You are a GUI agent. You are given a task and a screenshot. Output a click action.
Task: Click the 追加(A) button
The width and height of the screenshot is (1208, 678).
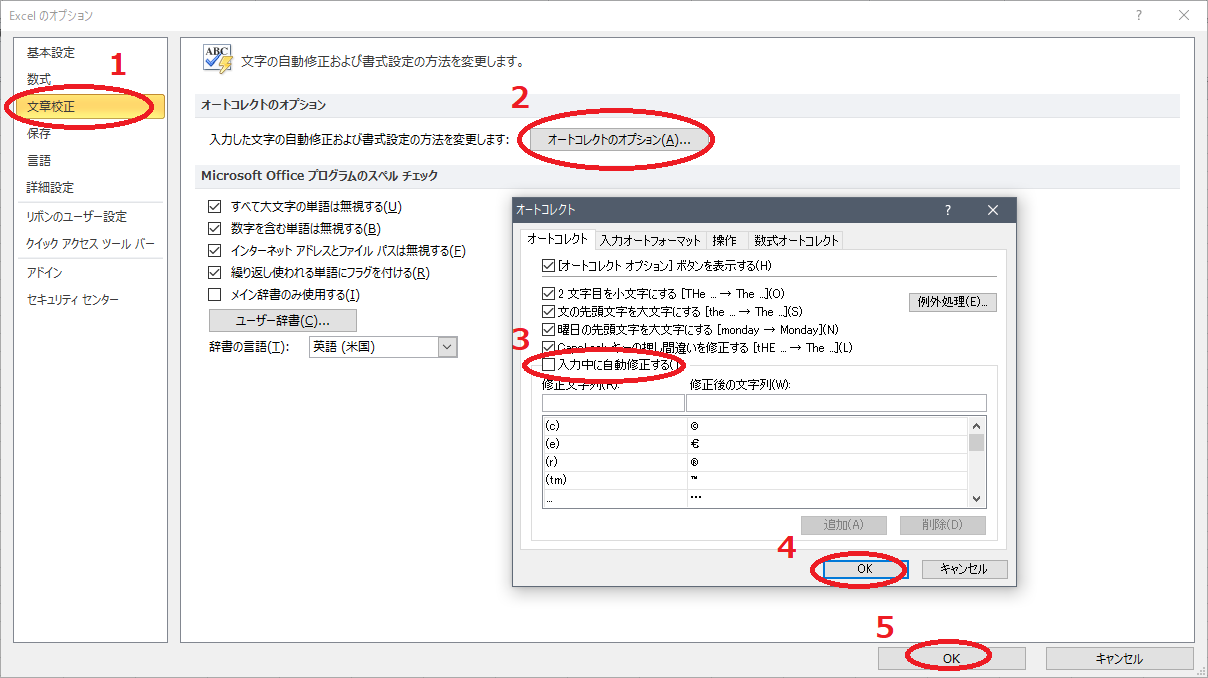(844, 525)
